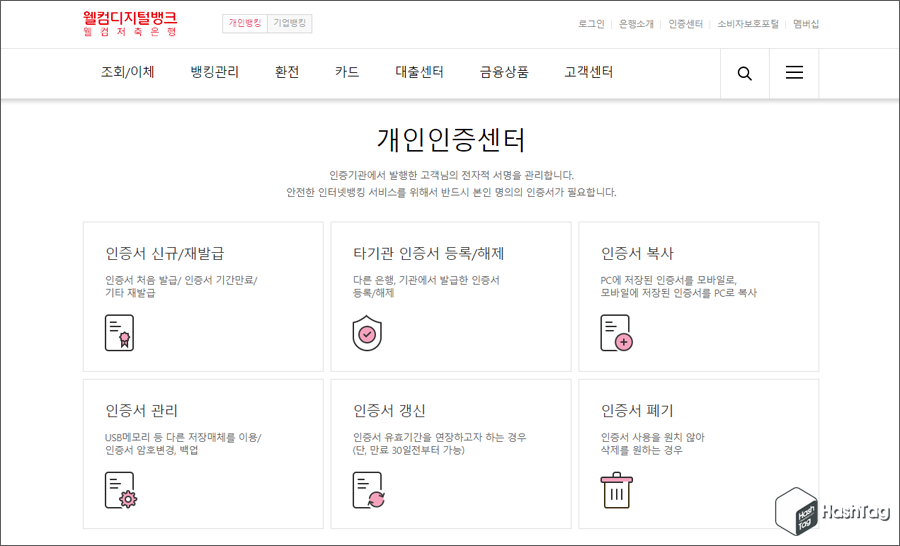Open the 카드 menu

point(347,72)
